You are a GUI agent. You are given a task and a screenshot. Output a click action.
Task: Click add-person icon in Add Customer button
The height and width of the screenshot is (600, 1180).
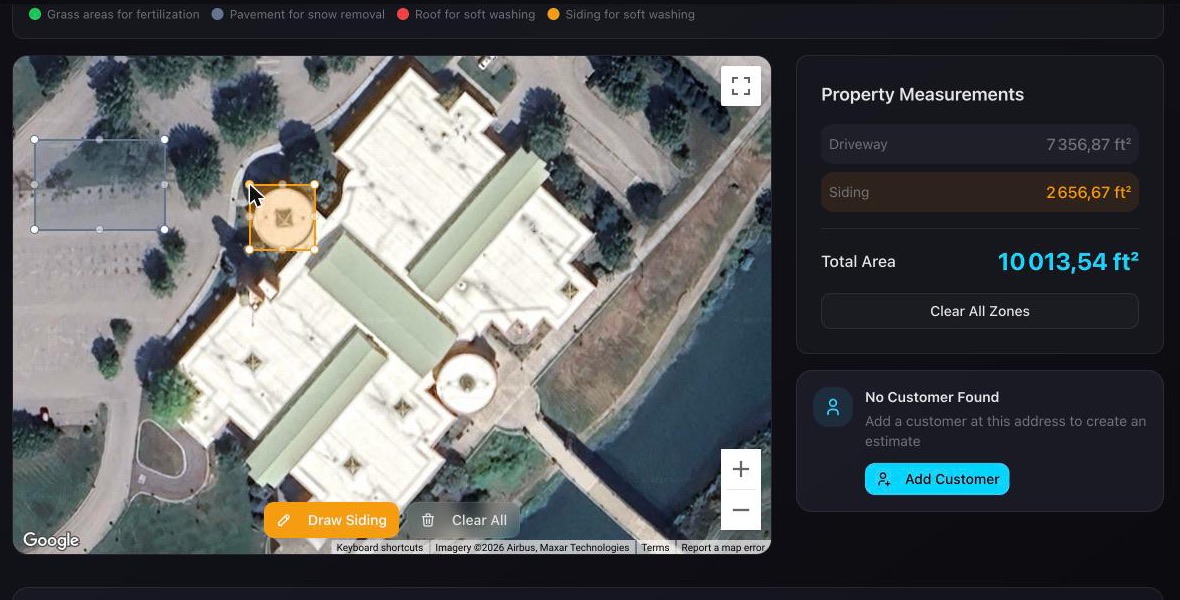884,479
